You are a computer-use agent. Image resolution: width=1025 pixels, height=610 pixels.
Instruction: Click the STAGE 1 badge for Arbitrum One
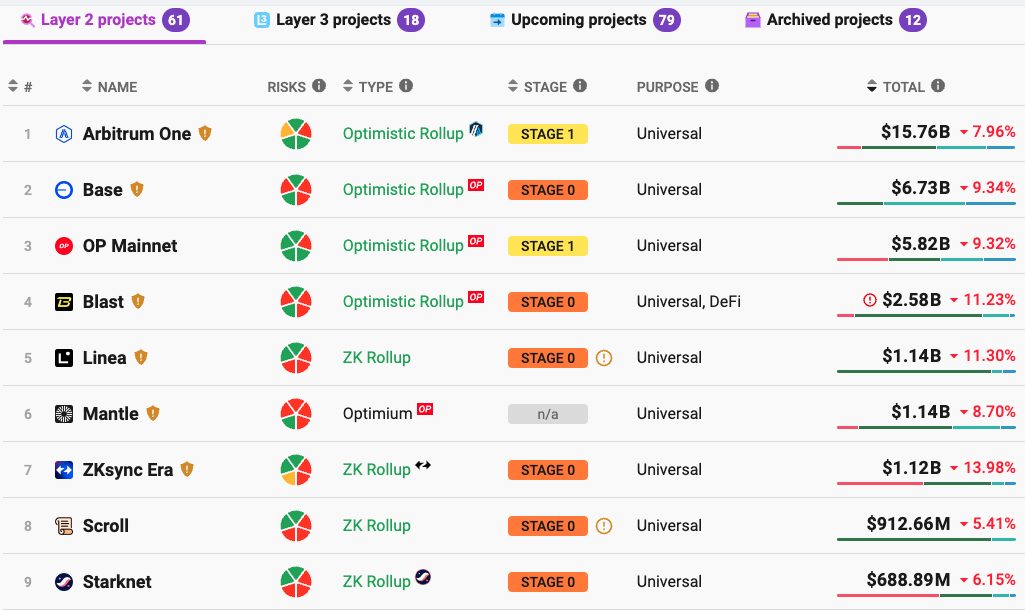click(547, 134)
